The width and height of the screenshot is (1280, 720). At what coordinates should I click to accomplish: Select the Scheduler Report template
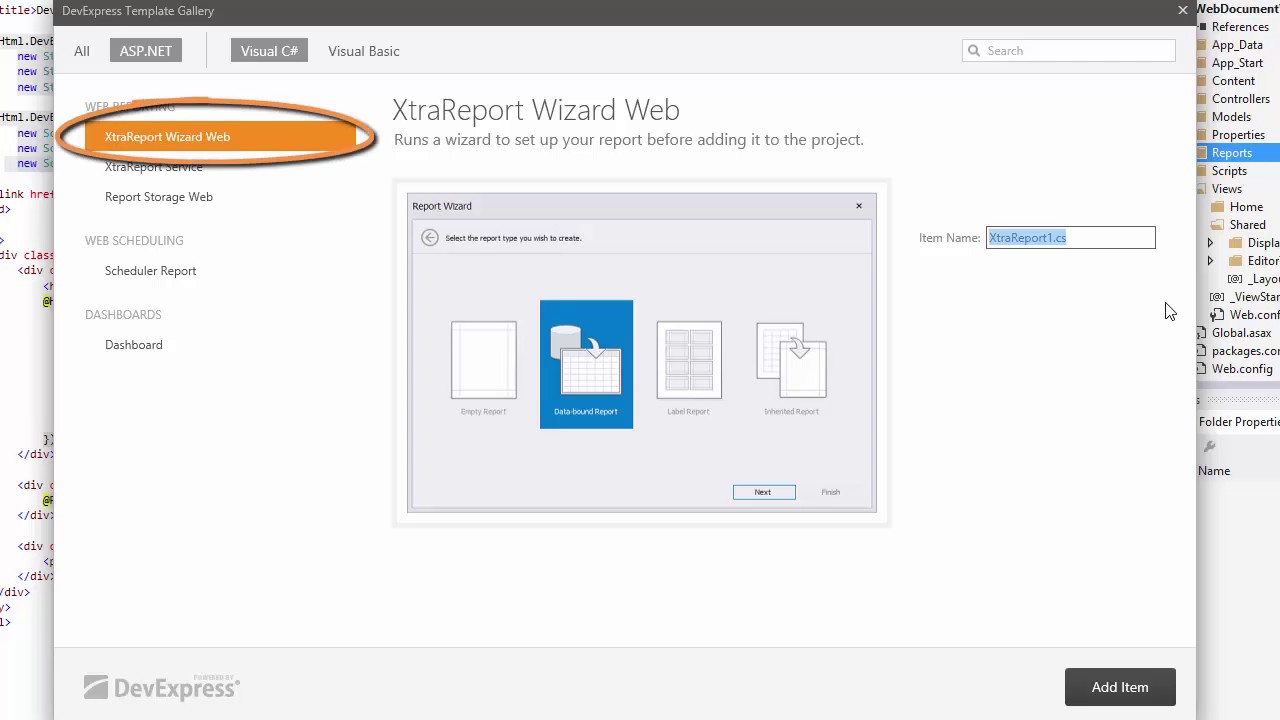[151, 271]
